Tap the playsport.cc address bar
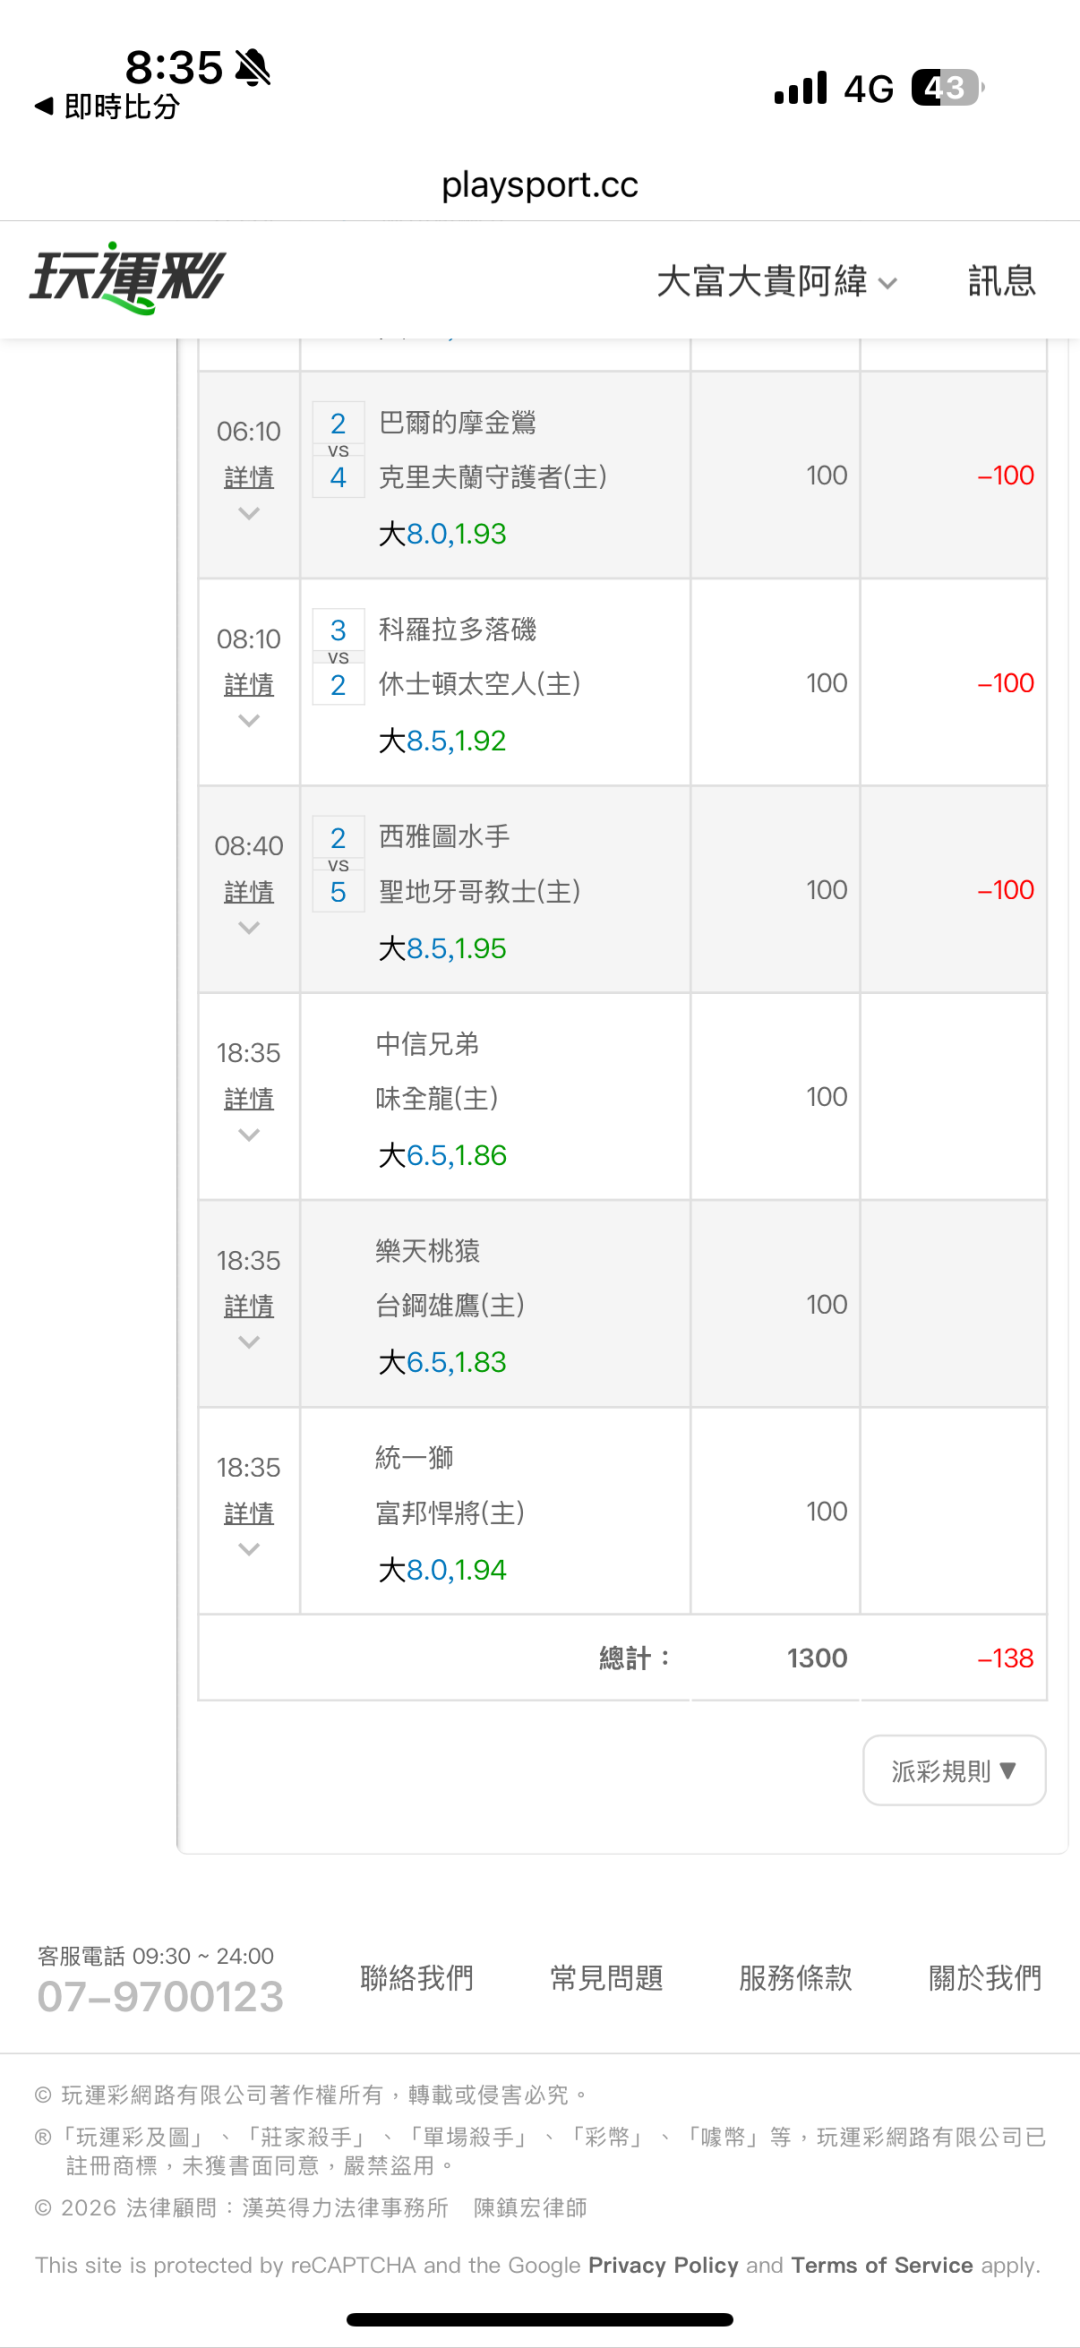Viewport: 1080px width, 2348px height. pyautogui.click(x=540, y=185)
